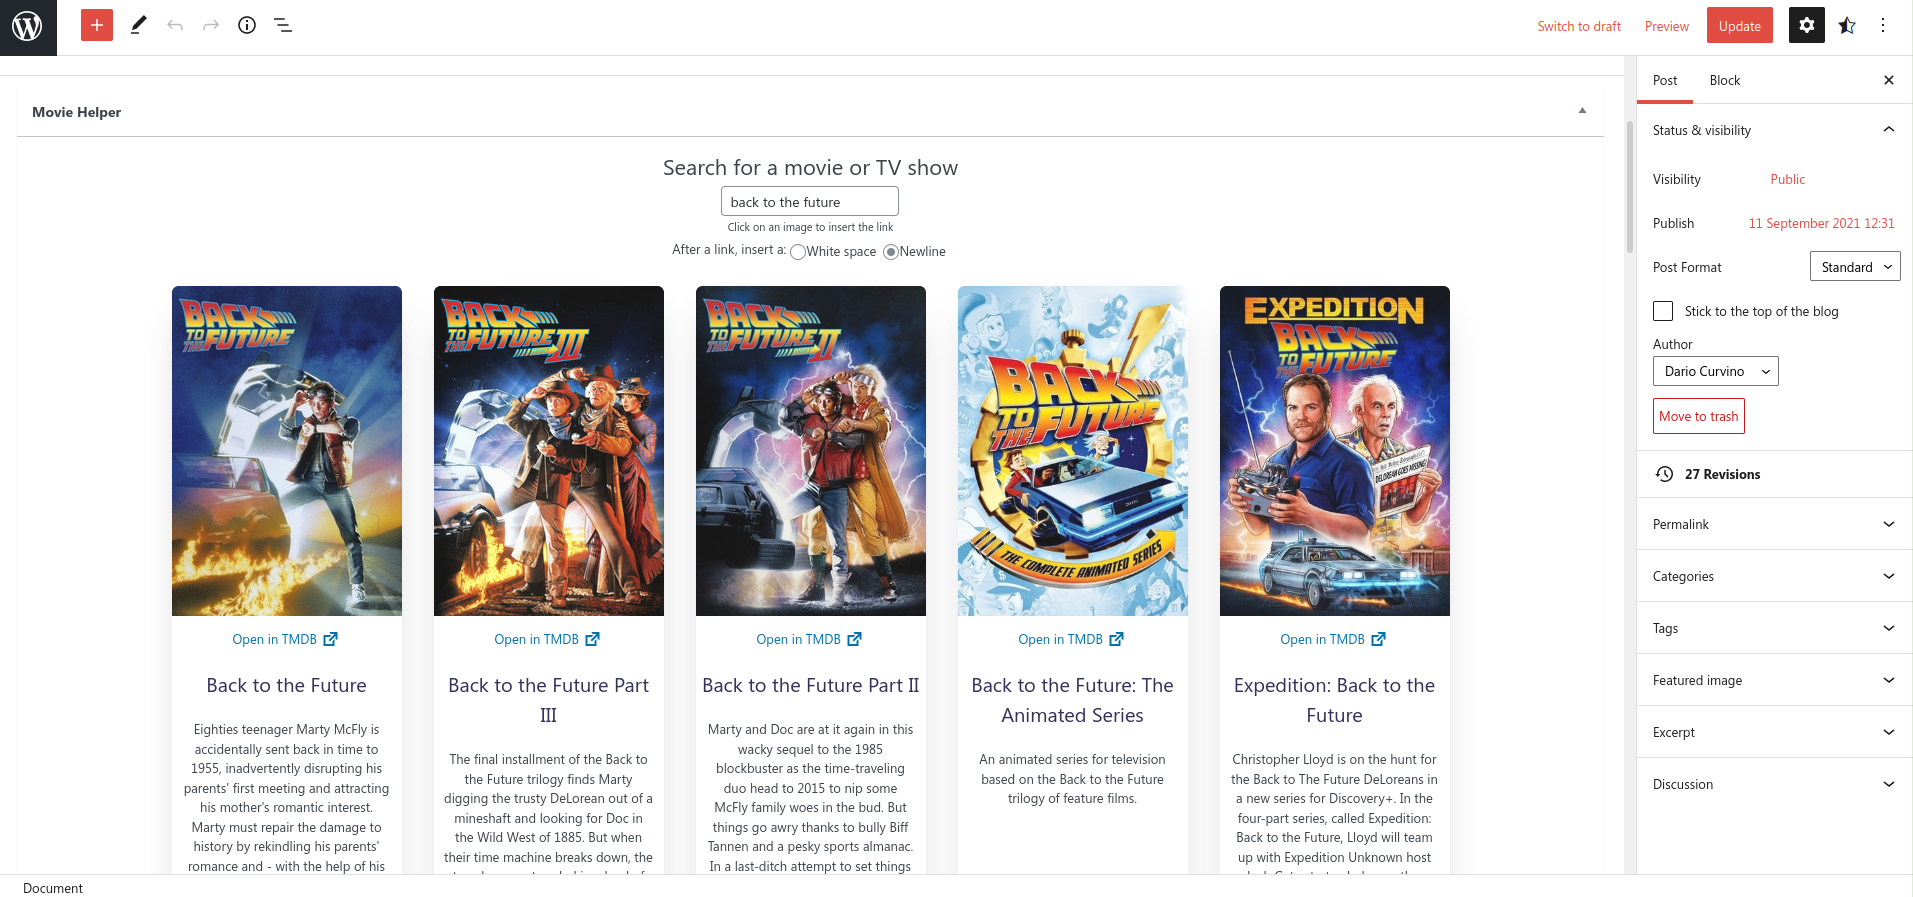Click the sidebar vertical scrollbar

1630,186
